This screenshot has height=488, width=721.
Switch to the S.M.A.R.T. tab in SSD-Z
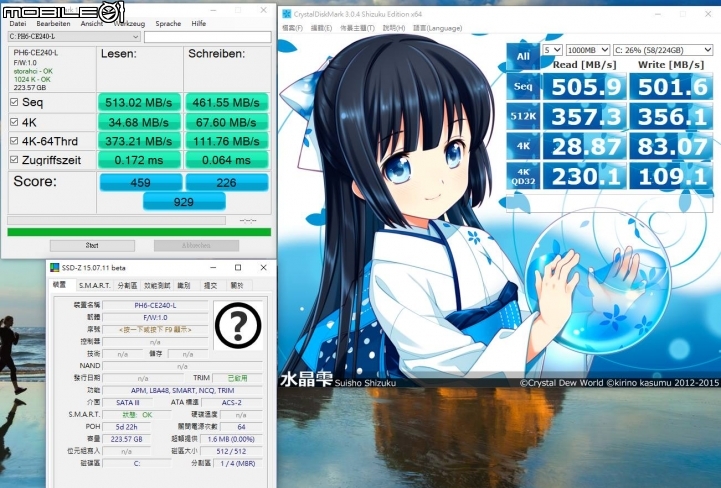click(95, 286)
